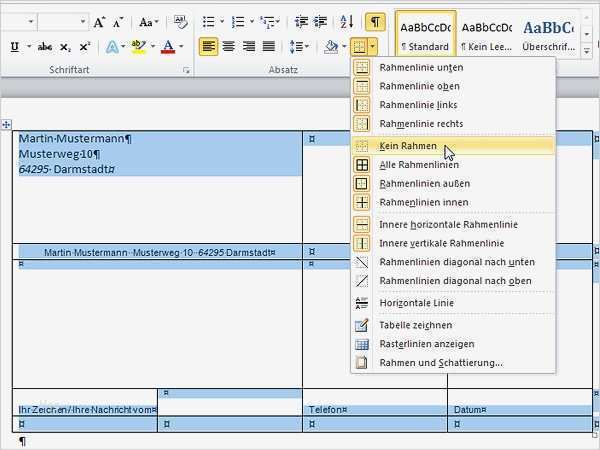
Task: Toggle subscript formatting
Action: coord(65,47)
